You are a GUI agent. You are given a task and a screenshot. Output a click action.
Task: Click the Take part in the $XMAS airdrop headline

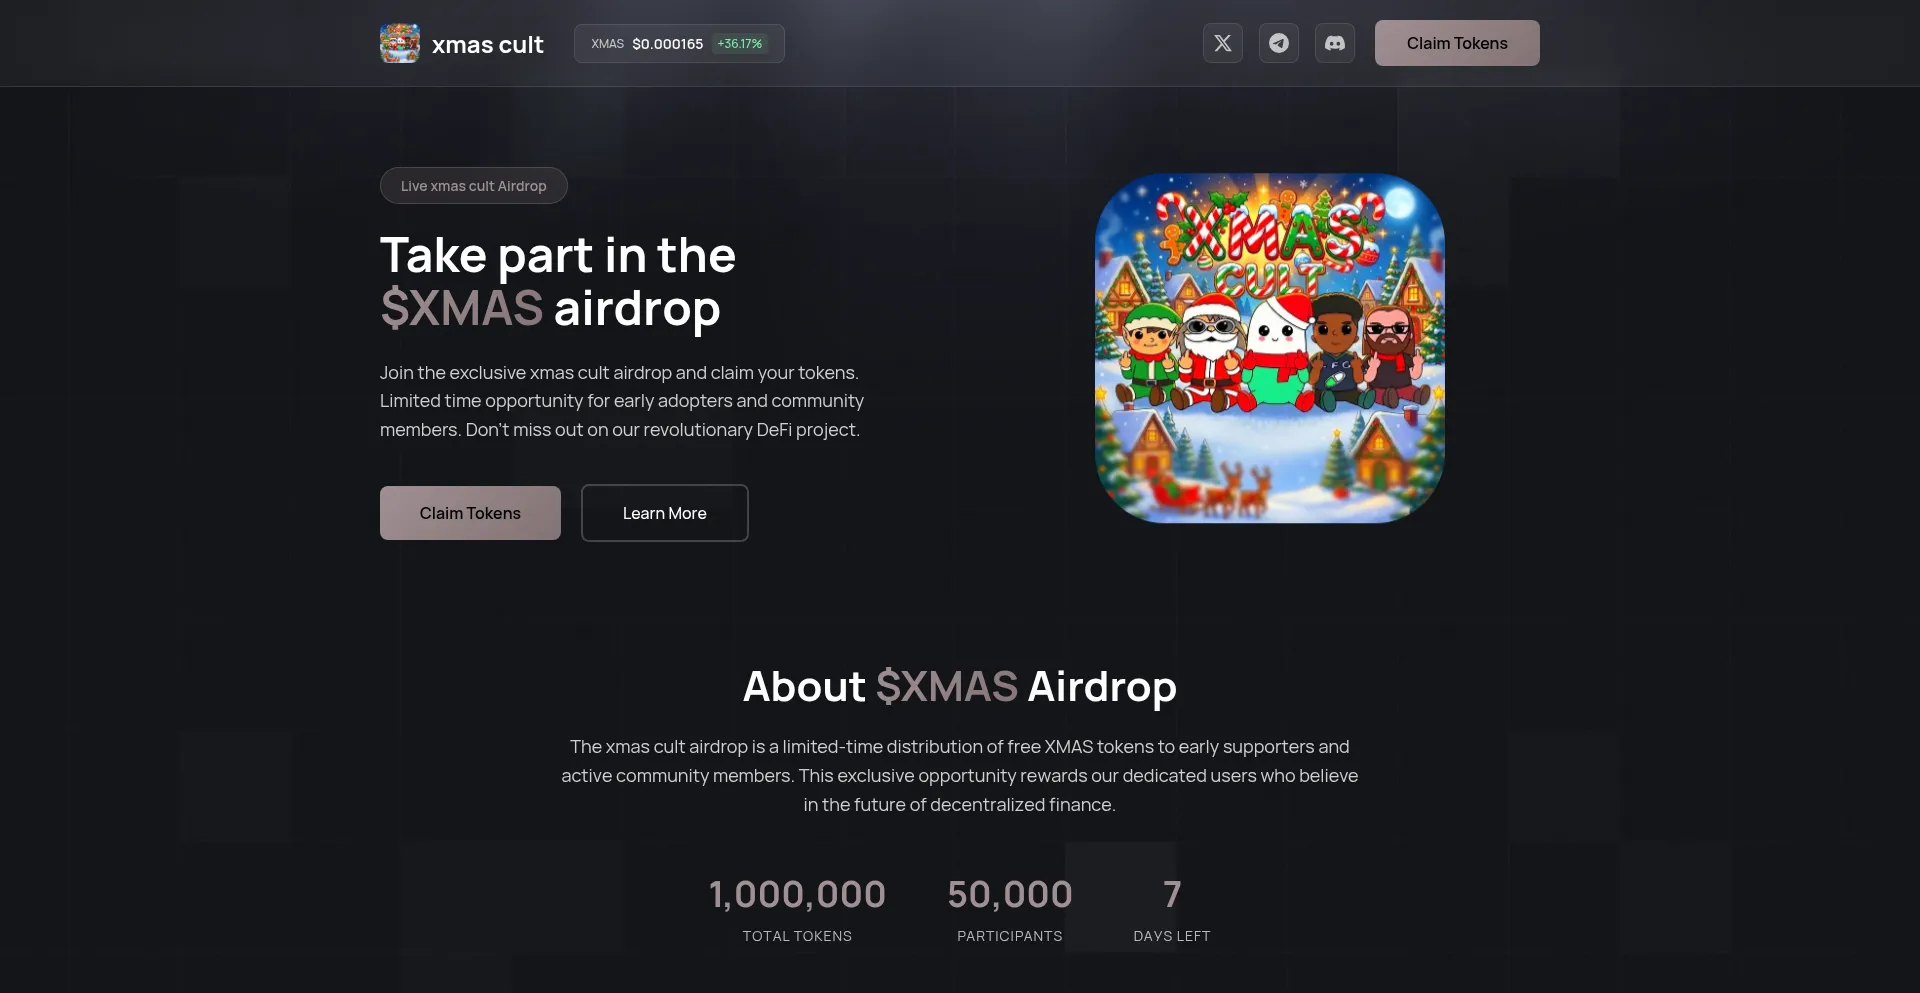558,282
